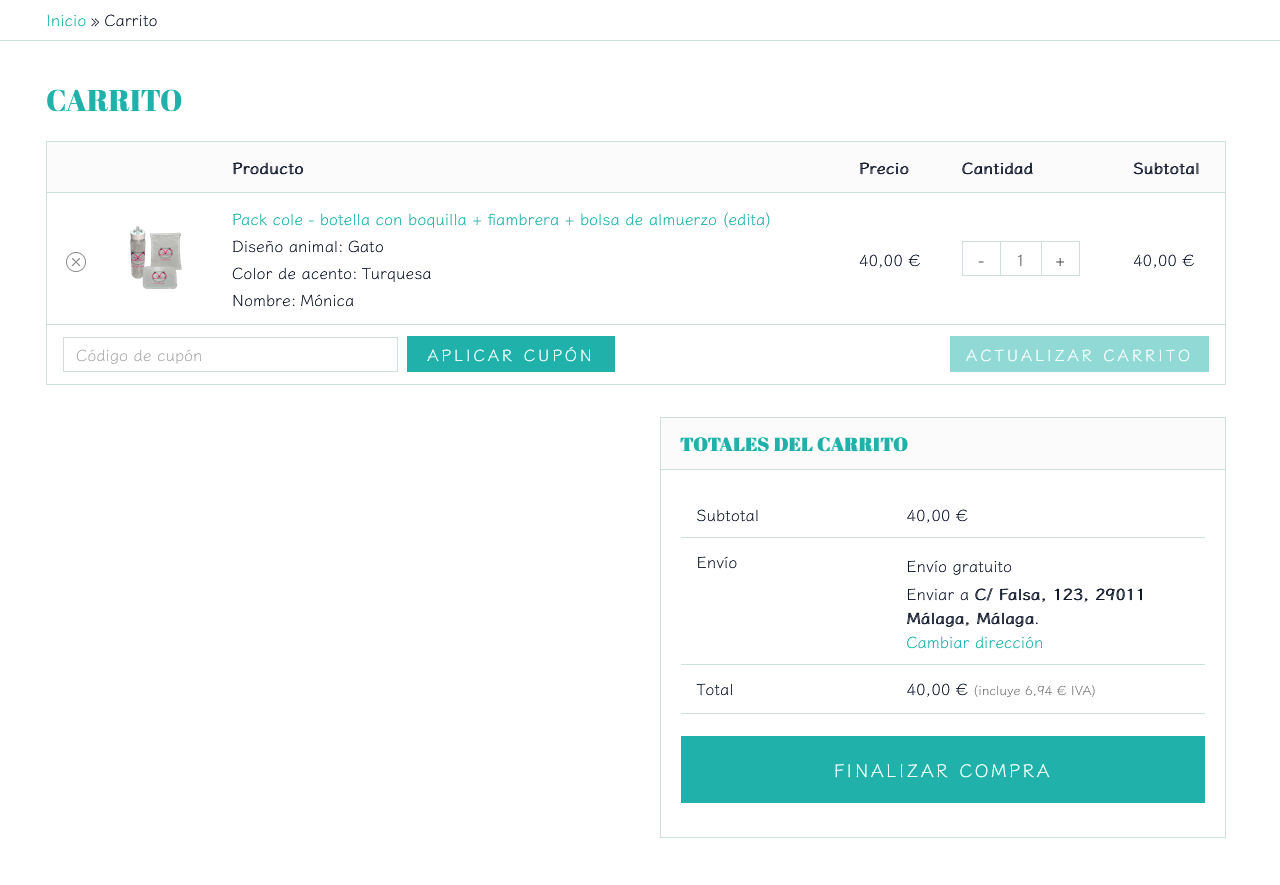This screenshot has width=1280, height=885.
Task: Open the Cambiar dirección link
Action: click(974, 642)
